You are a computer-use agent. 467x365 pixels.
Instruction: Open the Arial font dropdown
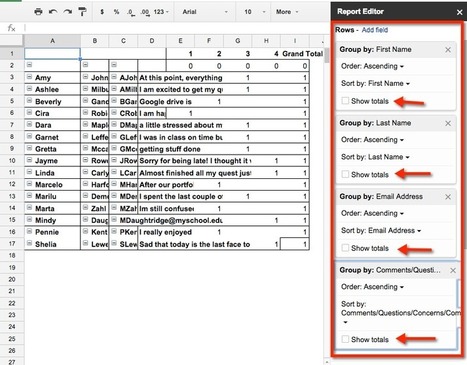tap(205, 12)
